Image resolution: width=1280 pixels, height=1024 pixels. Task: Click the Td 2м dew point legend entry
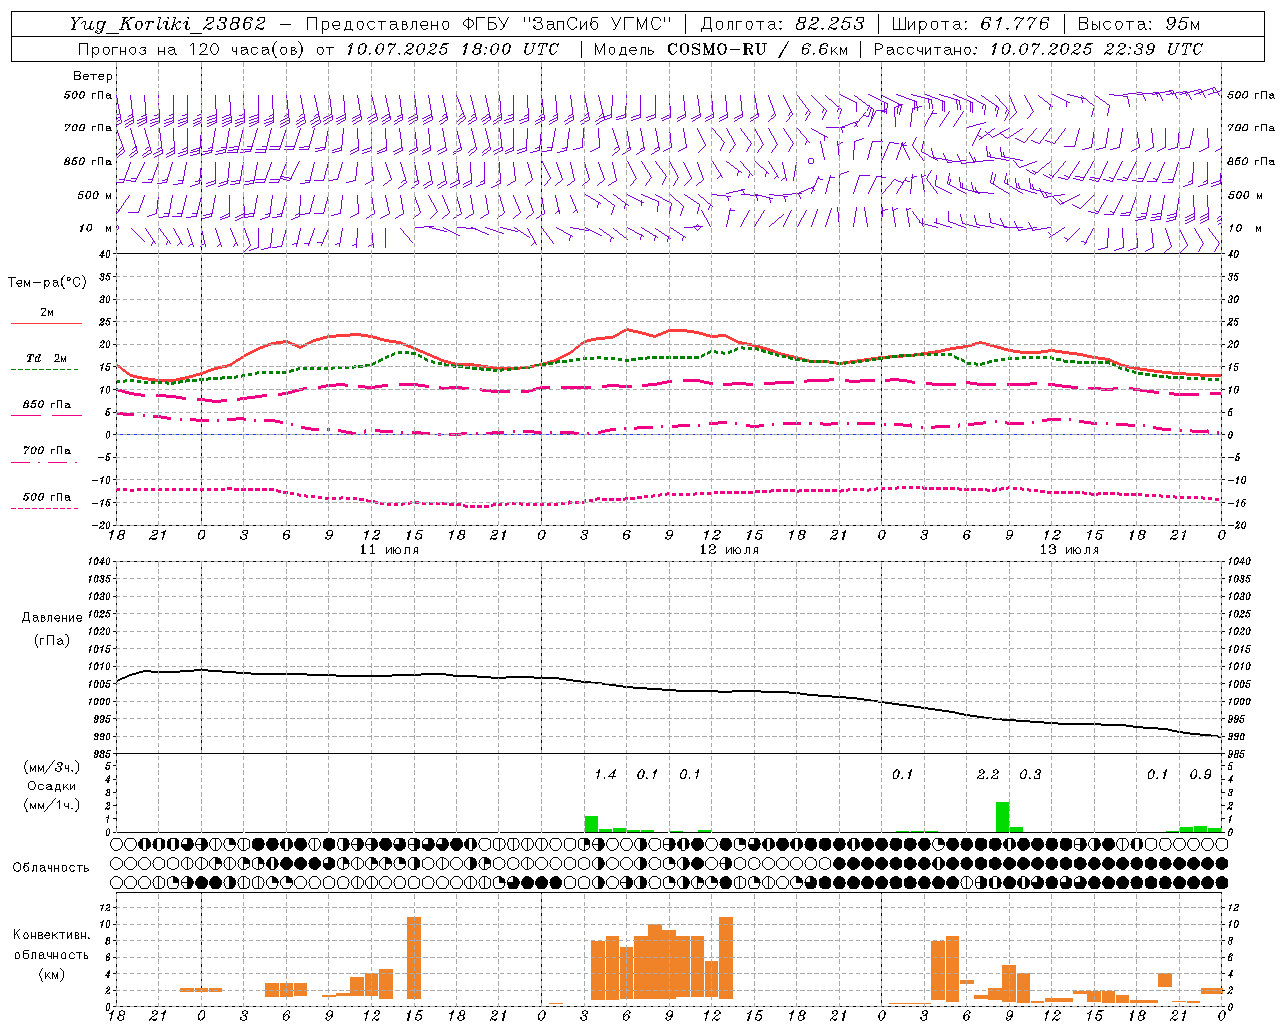(46, 358)
